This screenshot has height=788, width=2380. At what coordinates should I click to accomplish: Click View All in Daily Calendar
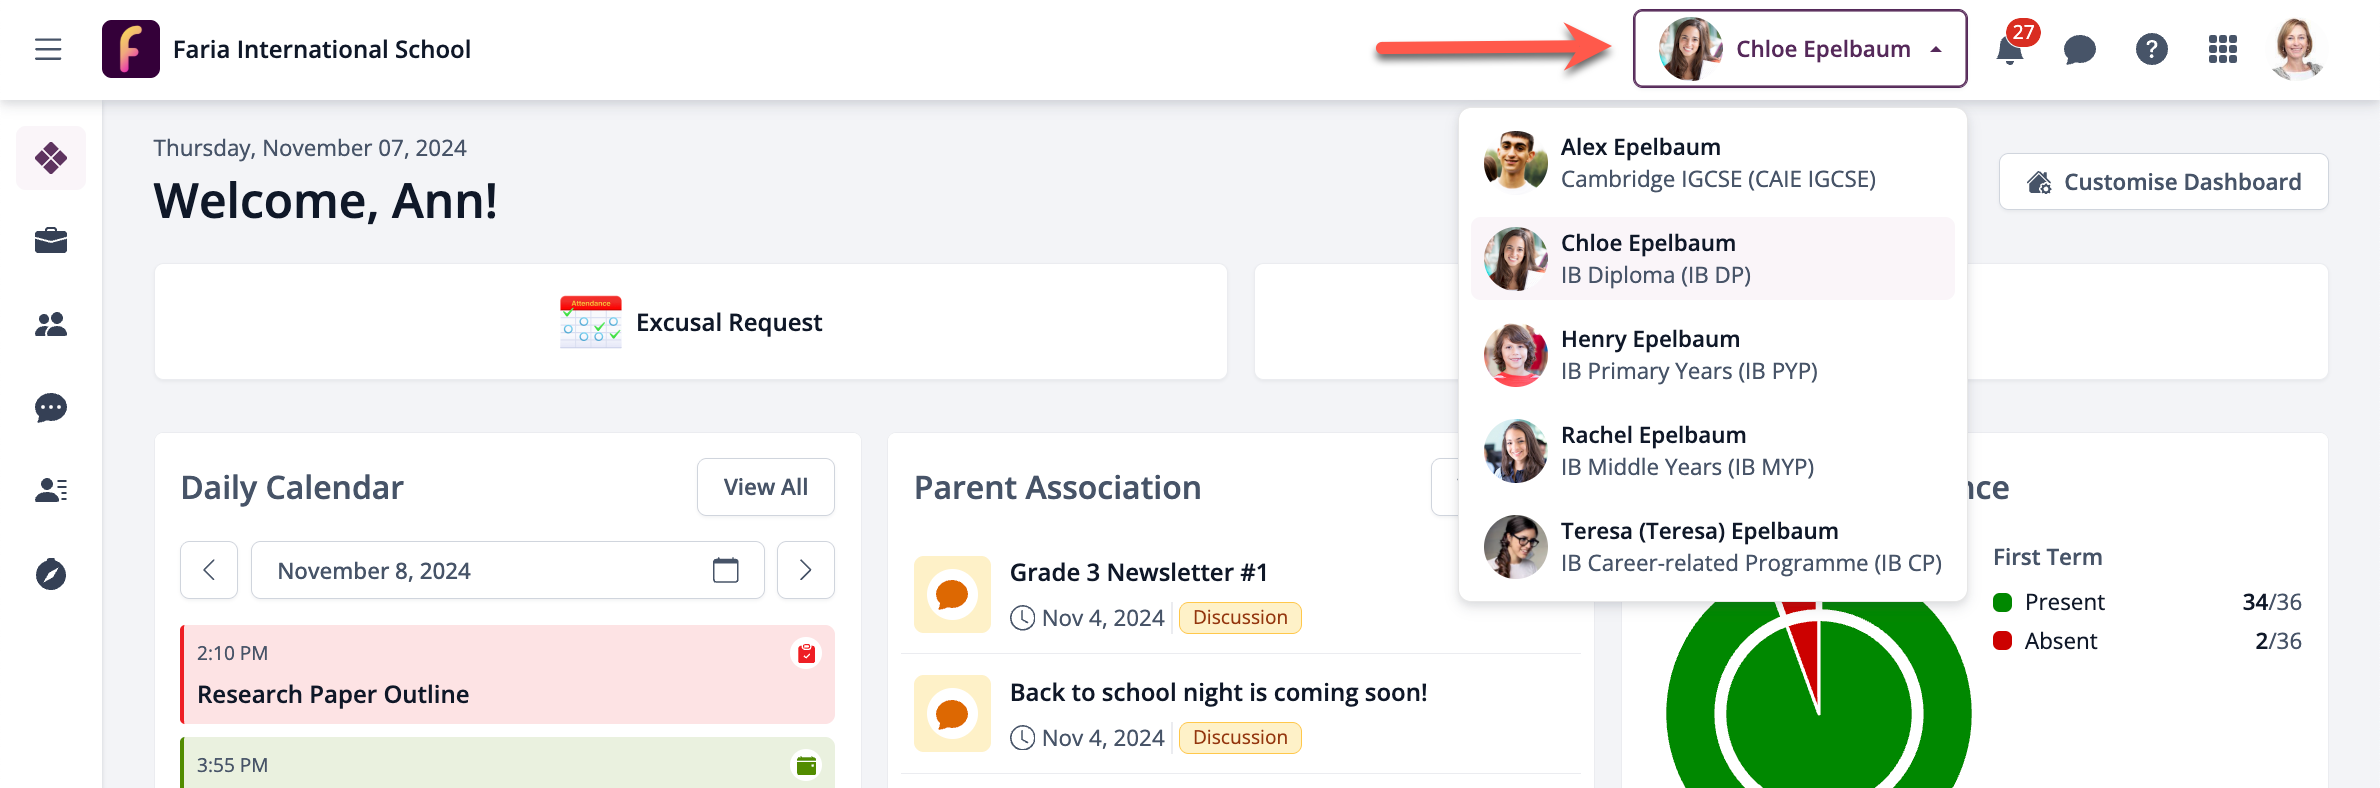click(765, 487)
